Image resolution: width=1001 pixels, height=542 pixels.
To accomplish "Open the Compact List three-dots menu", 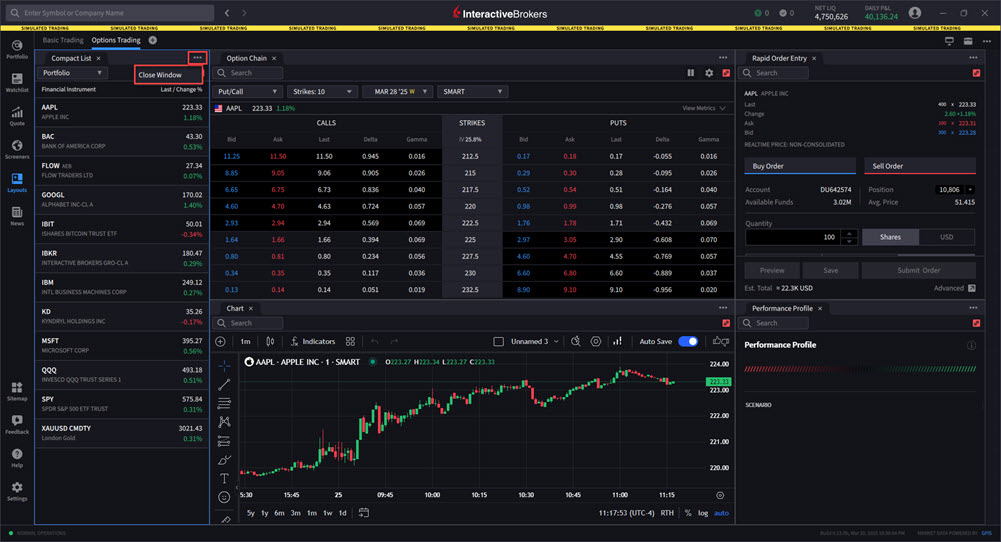I will 197,58.
